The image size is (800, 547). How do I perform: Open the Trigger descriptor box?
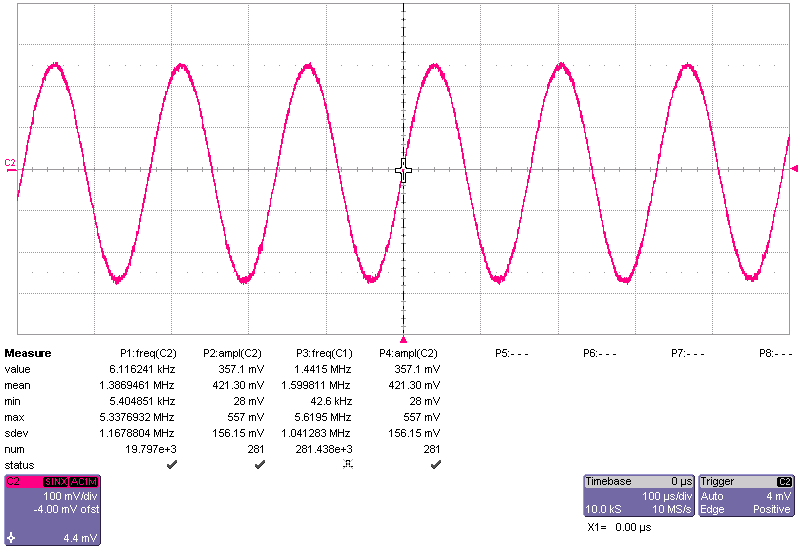[x=747, y=495]
